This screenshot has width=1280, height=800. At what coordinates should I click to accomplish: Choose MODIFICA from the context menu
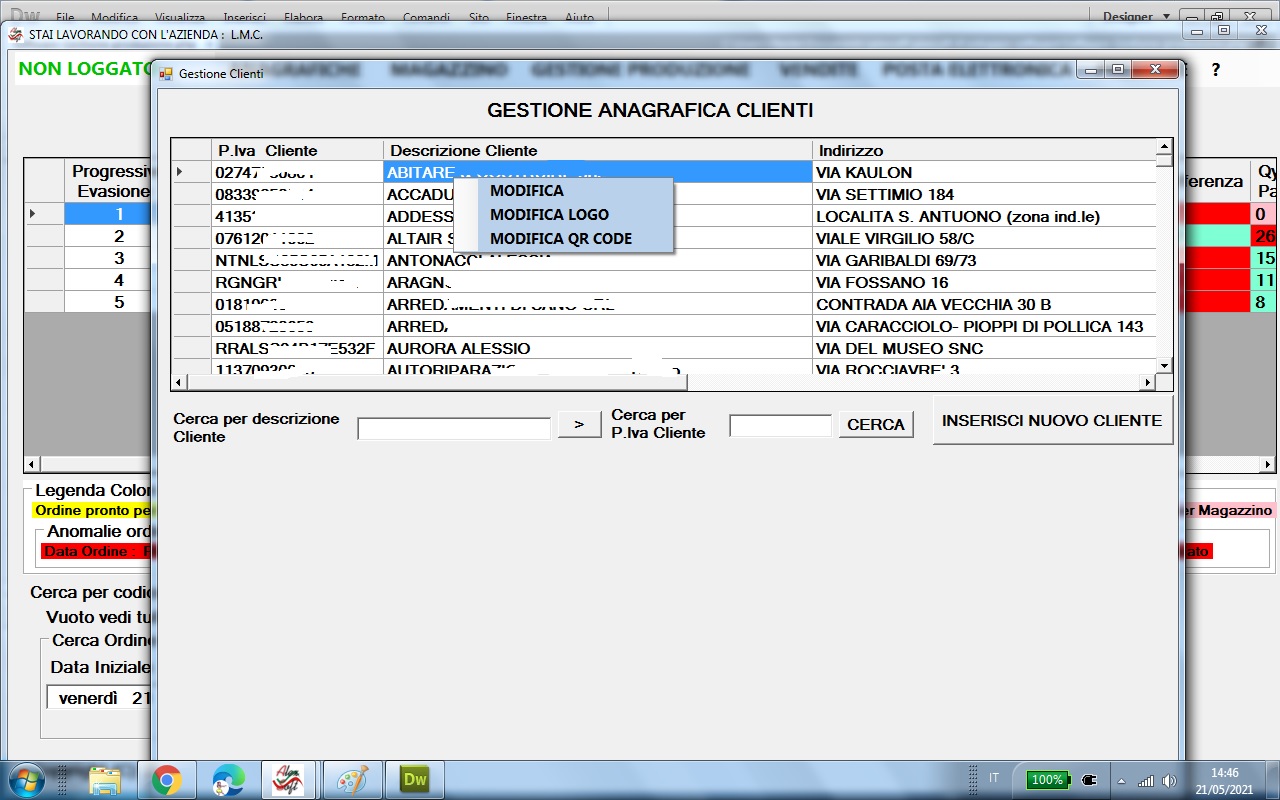pos(527,191)
